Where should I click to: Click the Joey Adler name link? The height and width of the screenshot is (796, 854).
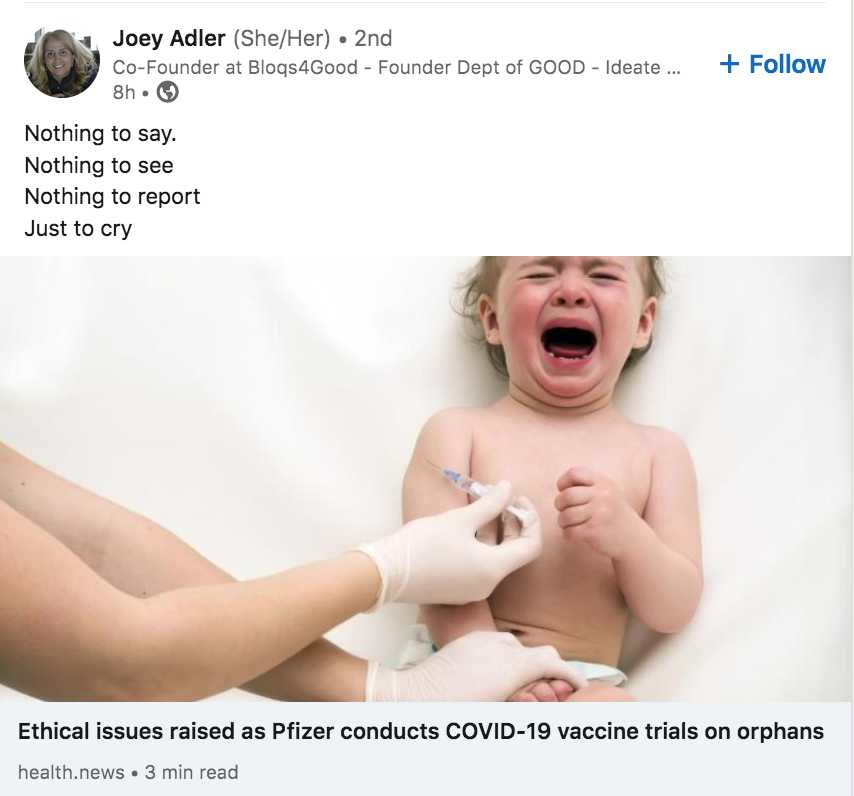point(169,38)
